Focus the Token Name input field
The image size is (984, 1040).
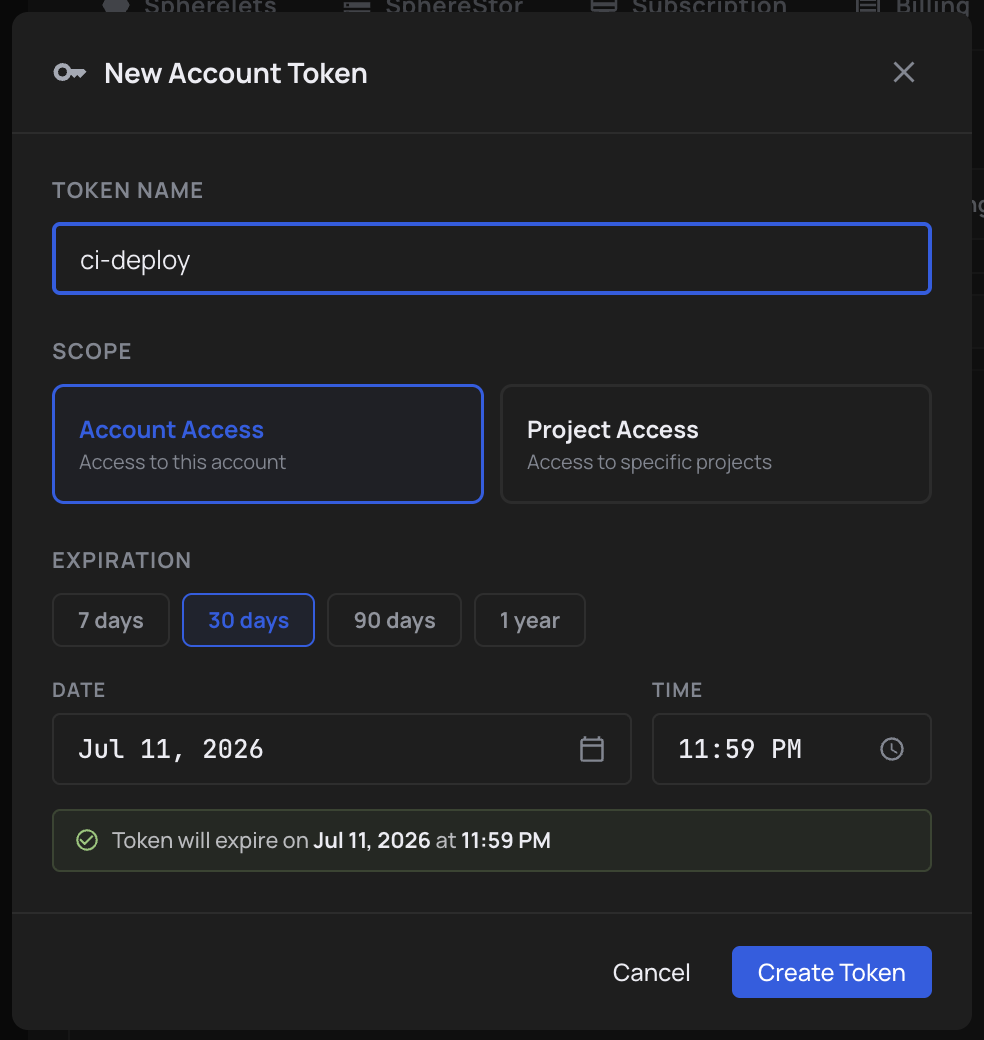(492, 259)
